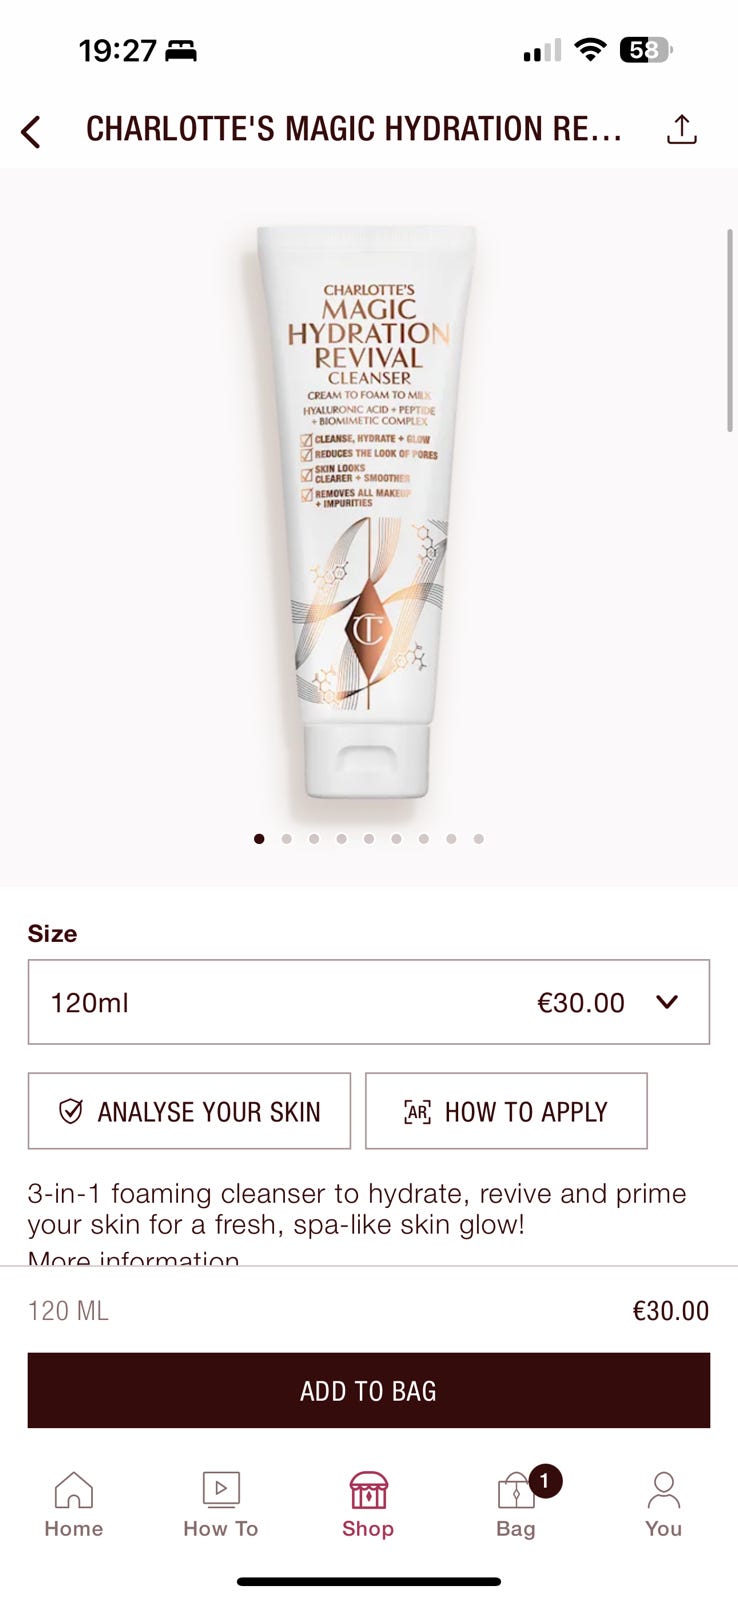Tap the AR icon beside How To Apply
Screen dimensions: 738x1600
[x=417, y=1111]
